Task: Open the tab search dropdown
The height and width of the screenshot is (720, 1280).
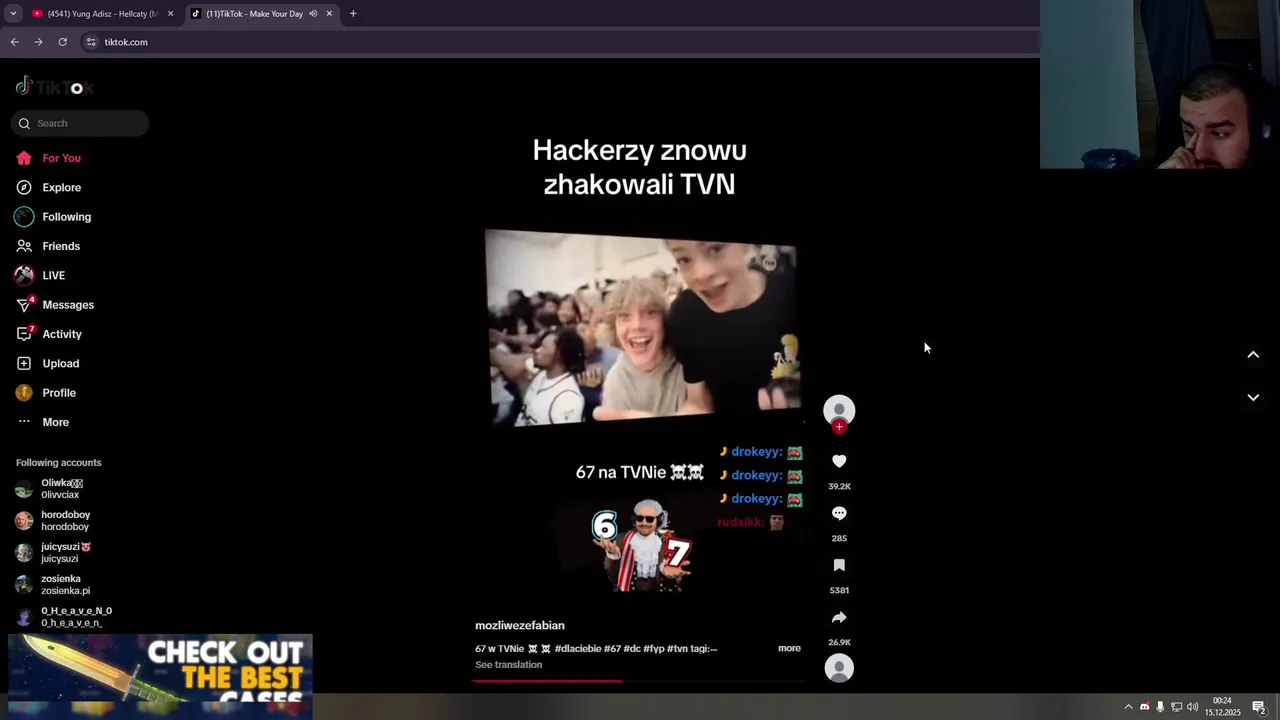Action: click(x=13, y=14)
